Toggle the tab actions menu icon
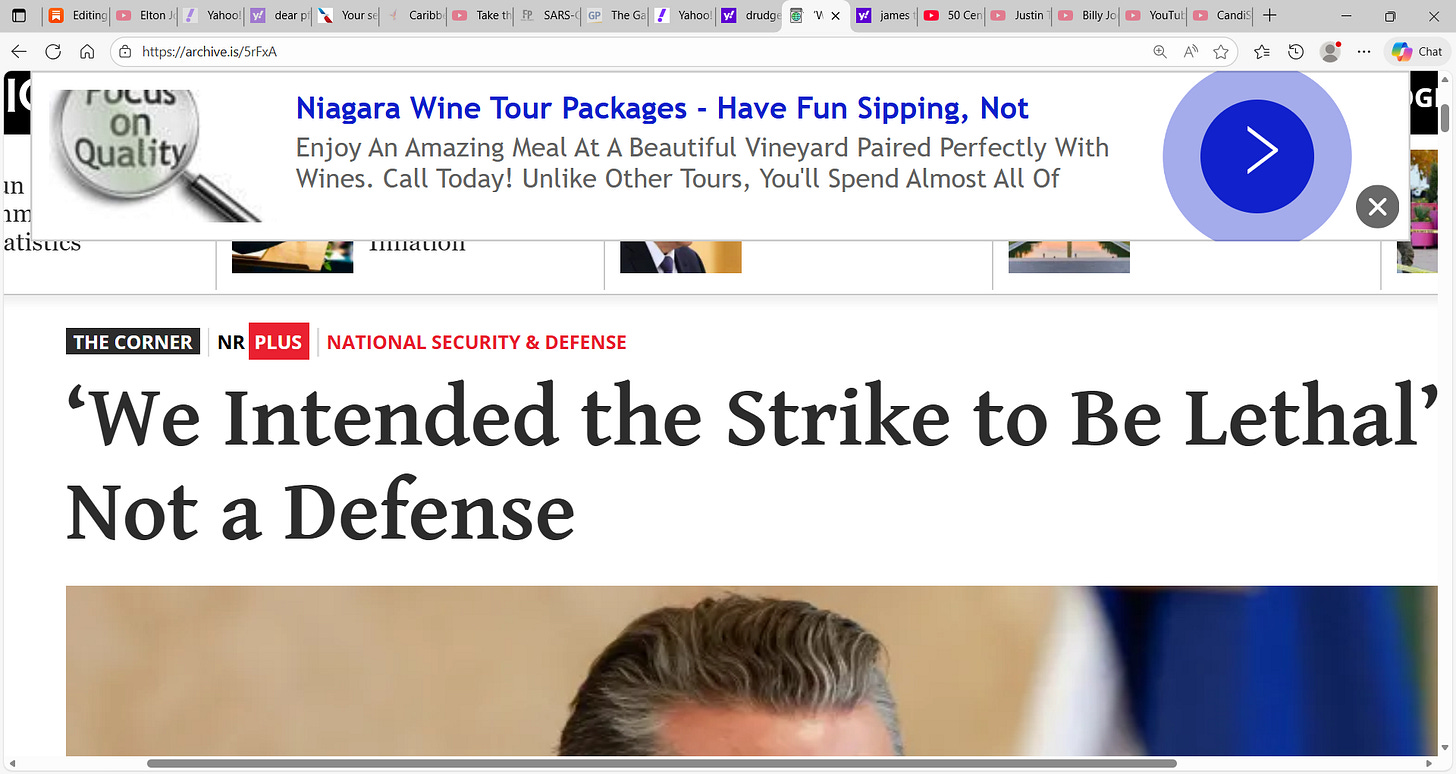This screenshot has width=1456, height=774. coord(19,16)
